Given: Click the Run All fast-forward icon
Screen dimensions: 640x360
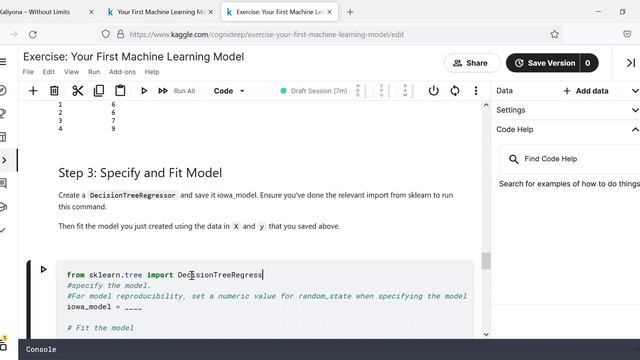Looking at the screenshot, I should coord(163,91).
